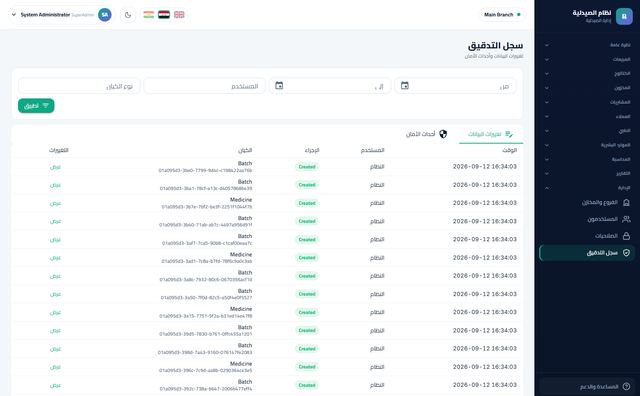Collapse the الإدارة administration sidebar section

(587, 188)
